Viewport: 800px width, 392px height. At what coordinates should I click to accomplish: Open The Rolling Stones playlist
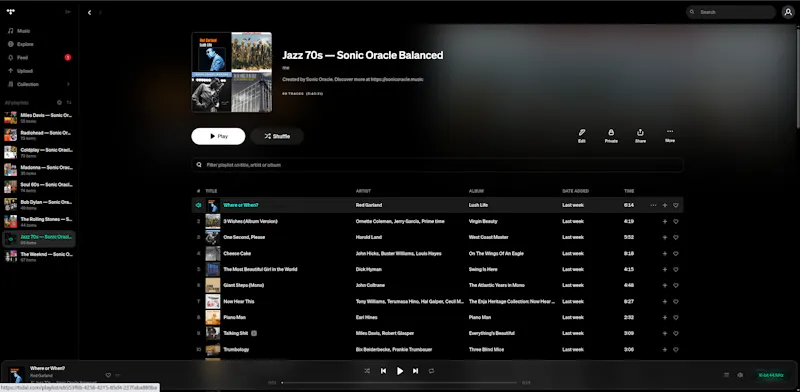[x=39, y=222]
